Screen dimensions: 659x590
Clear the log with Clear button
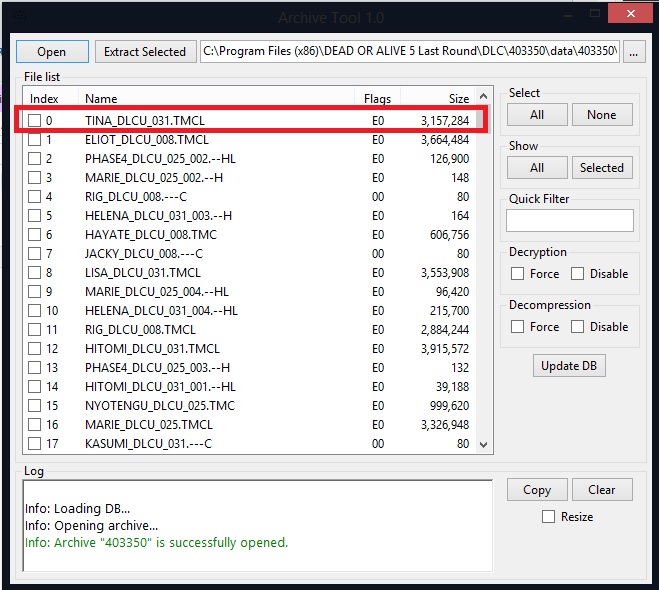click(x=602, y=490)
